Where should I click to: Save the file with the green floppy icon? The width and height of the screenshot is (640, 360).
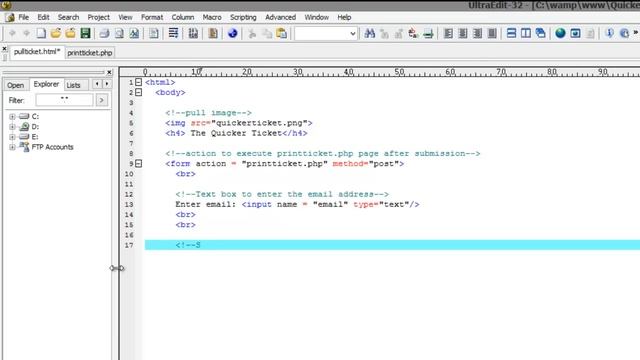click(x=85, y=33)
